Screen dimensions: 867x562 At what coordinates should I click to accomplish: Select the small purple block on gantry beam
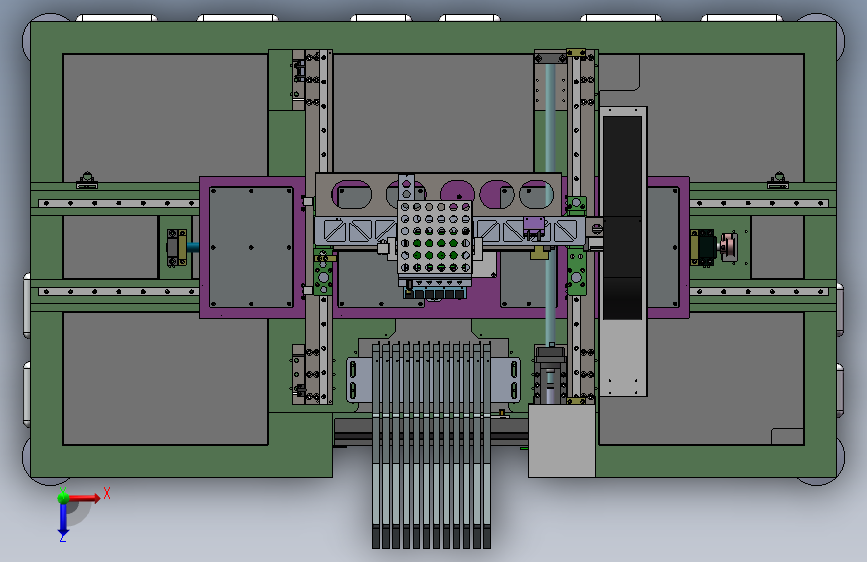pyautogui.click(x=534, y=225)
